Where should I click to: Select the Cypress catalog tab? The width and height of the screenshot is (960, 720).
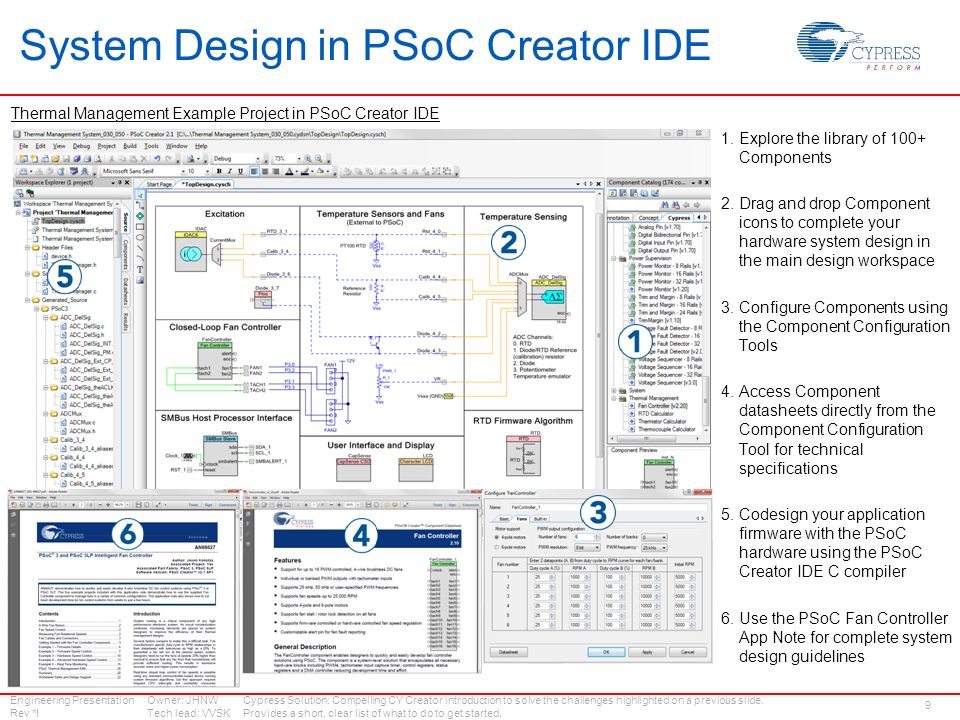point(678,217)
